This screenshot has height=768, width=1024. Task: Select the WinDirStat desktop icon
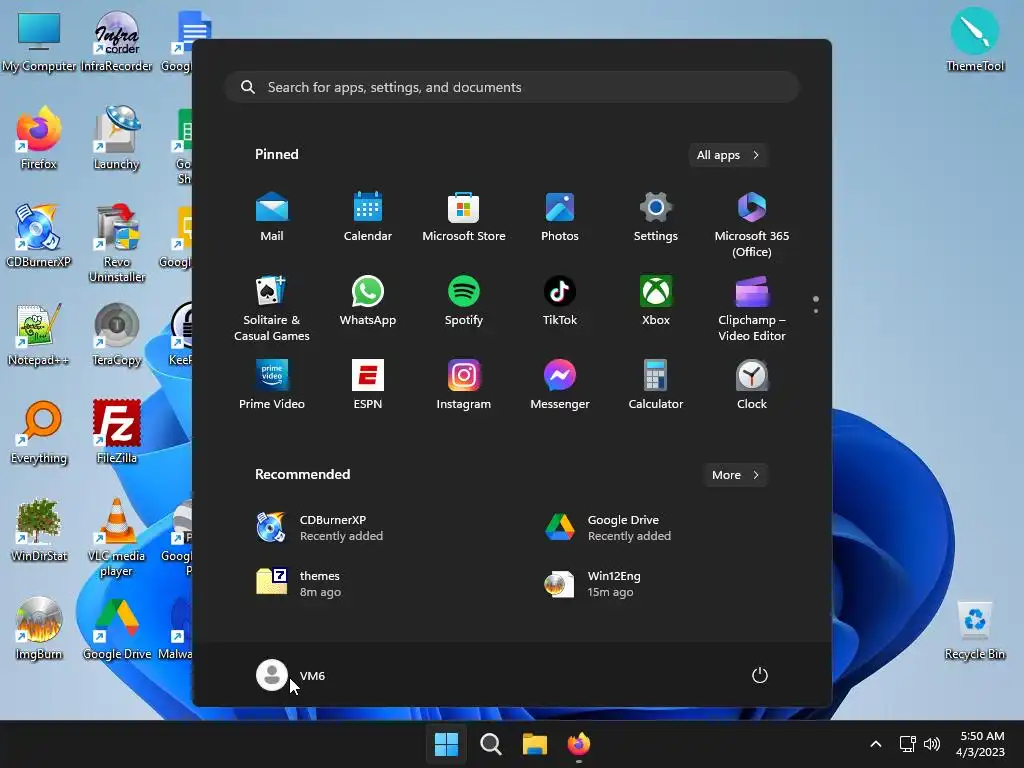tap(39, 530)
